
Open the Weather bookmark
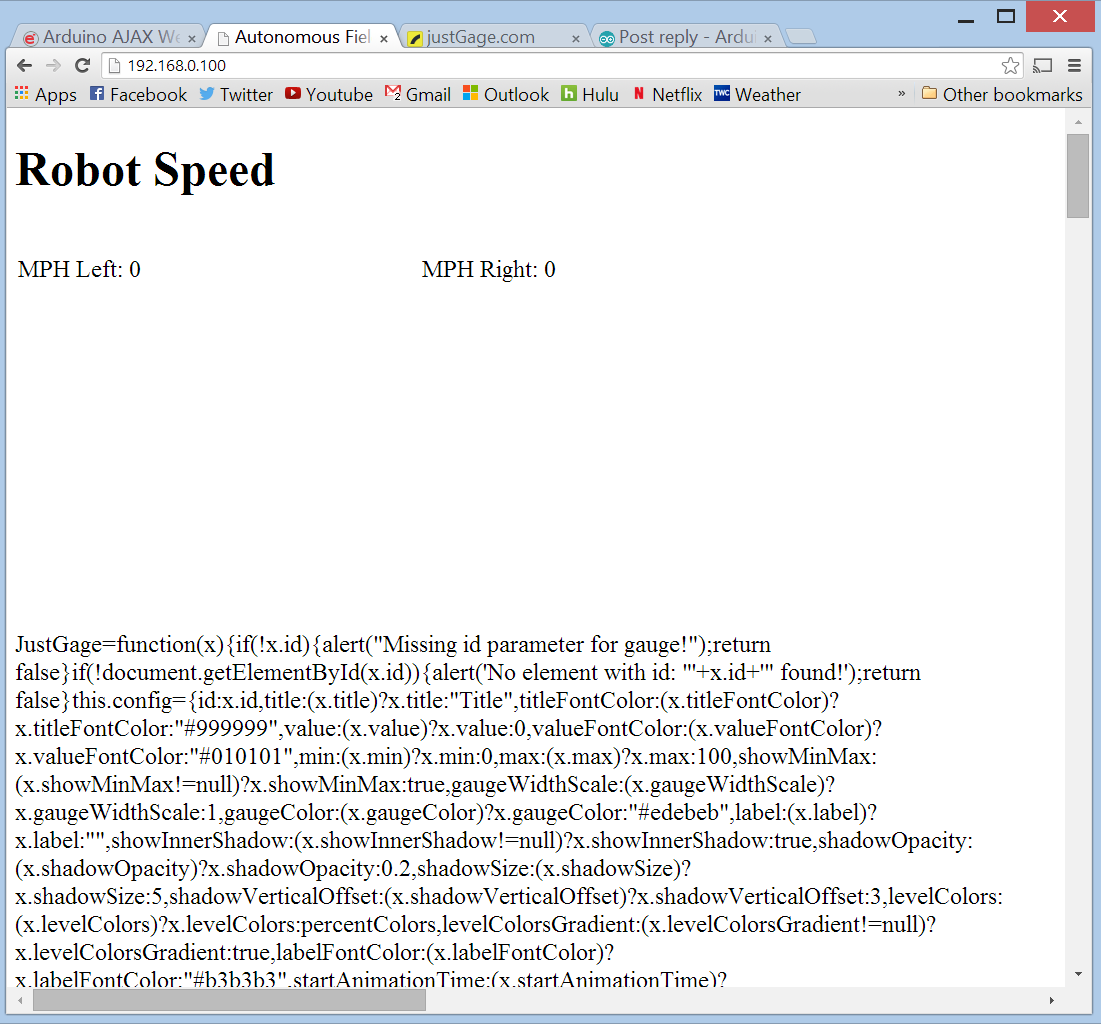(757, 94)
